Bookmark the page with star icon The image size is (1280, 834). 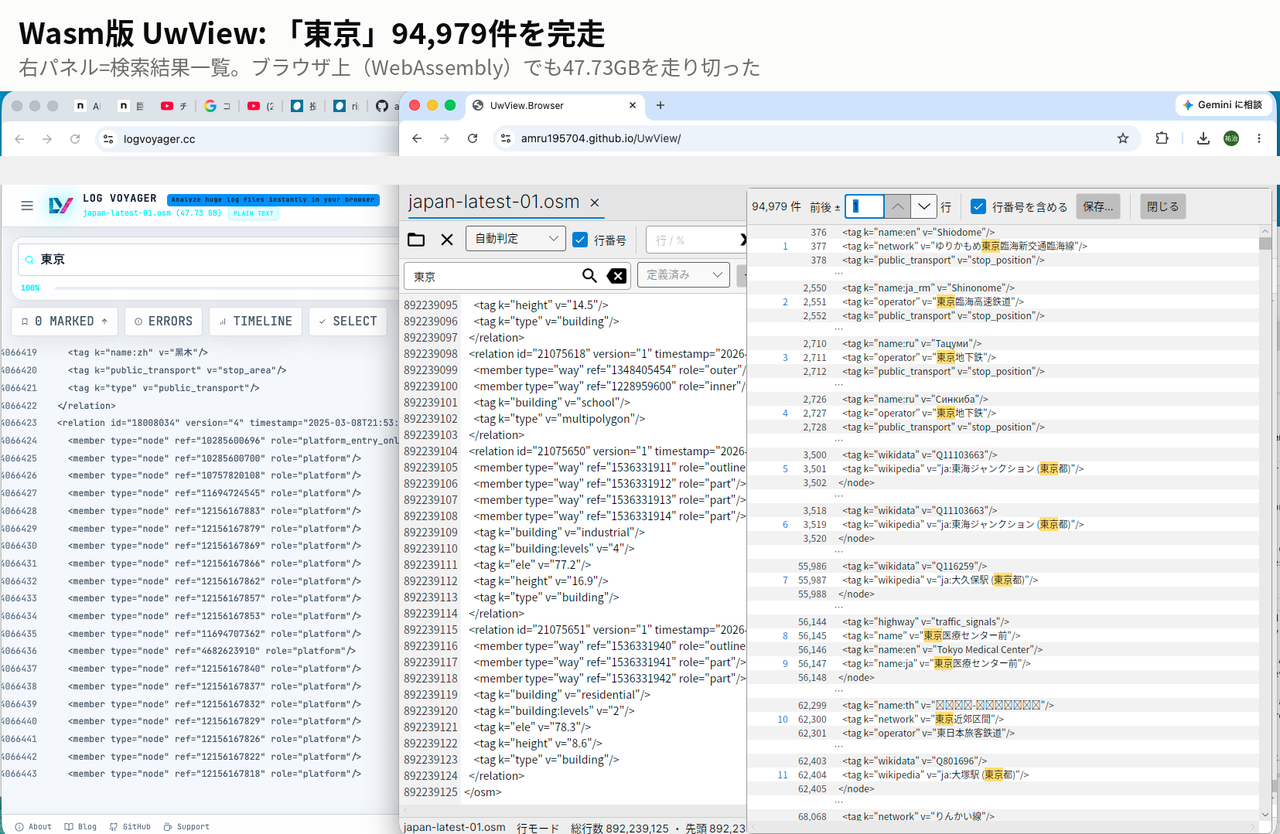(x=1123, y=138)
